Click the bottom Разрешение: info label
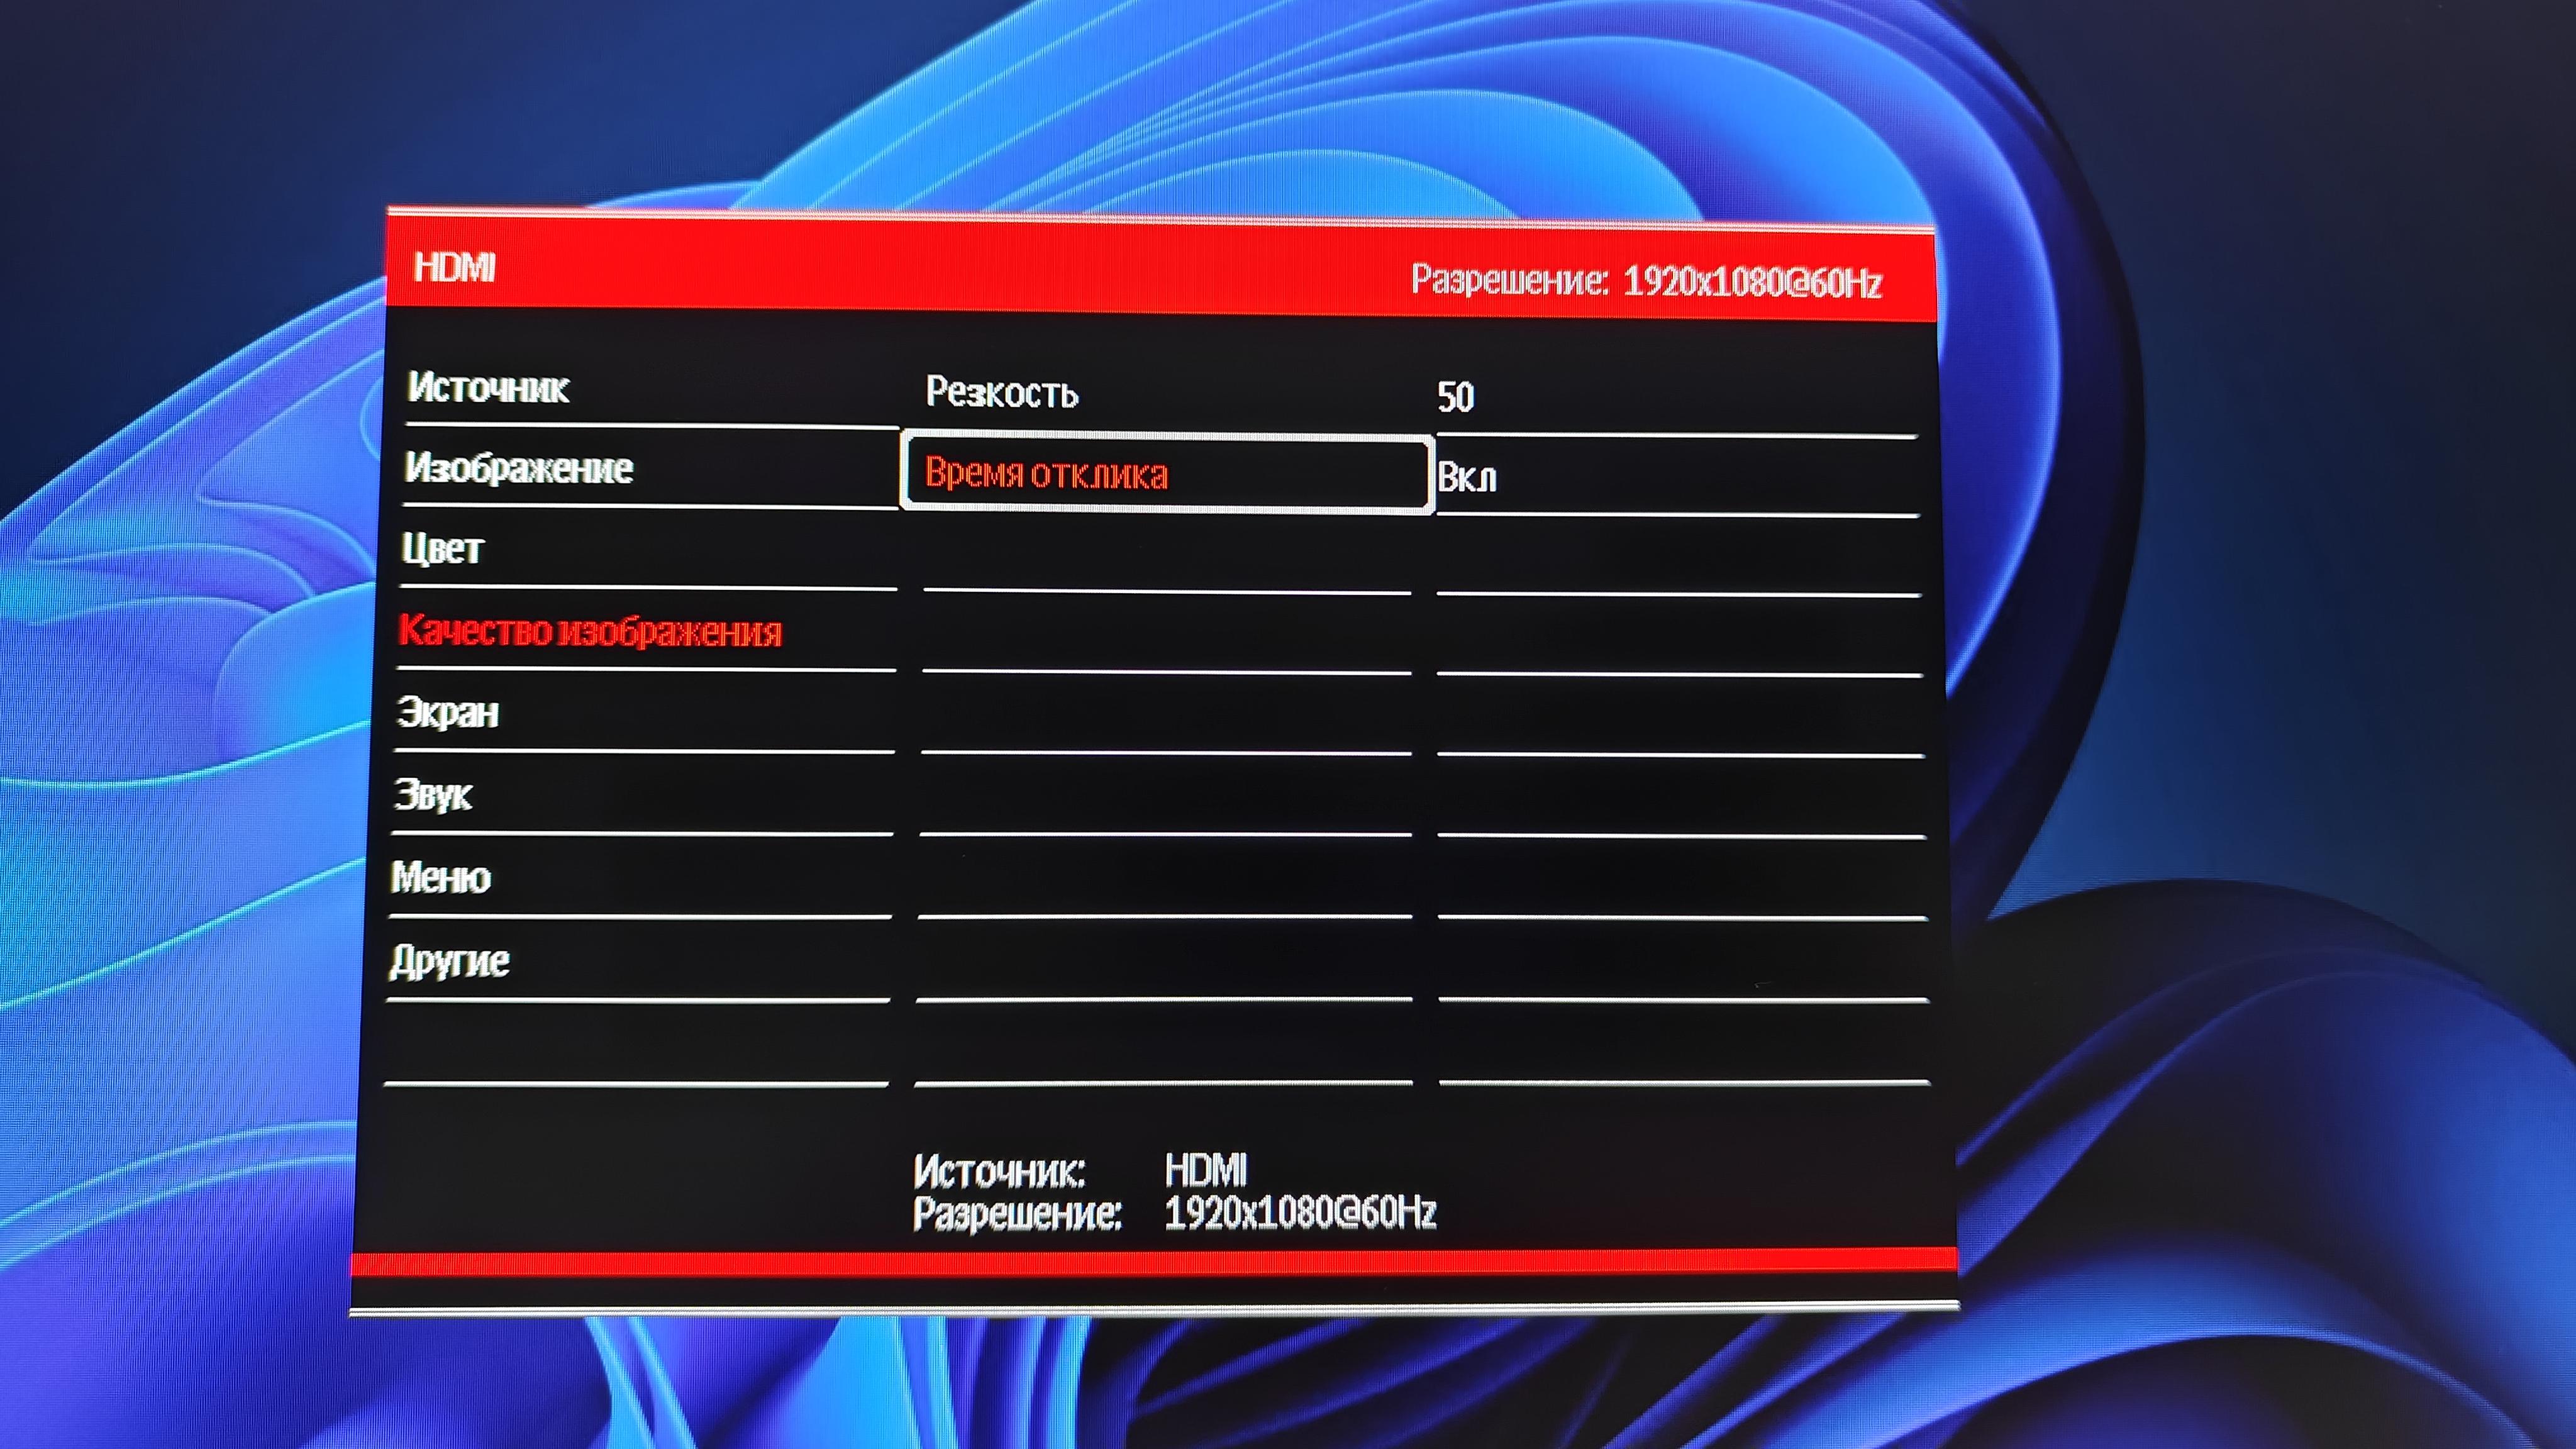This screenshot has width=2576, height=1449. pyautogui.click(x=1017, y=1214)
